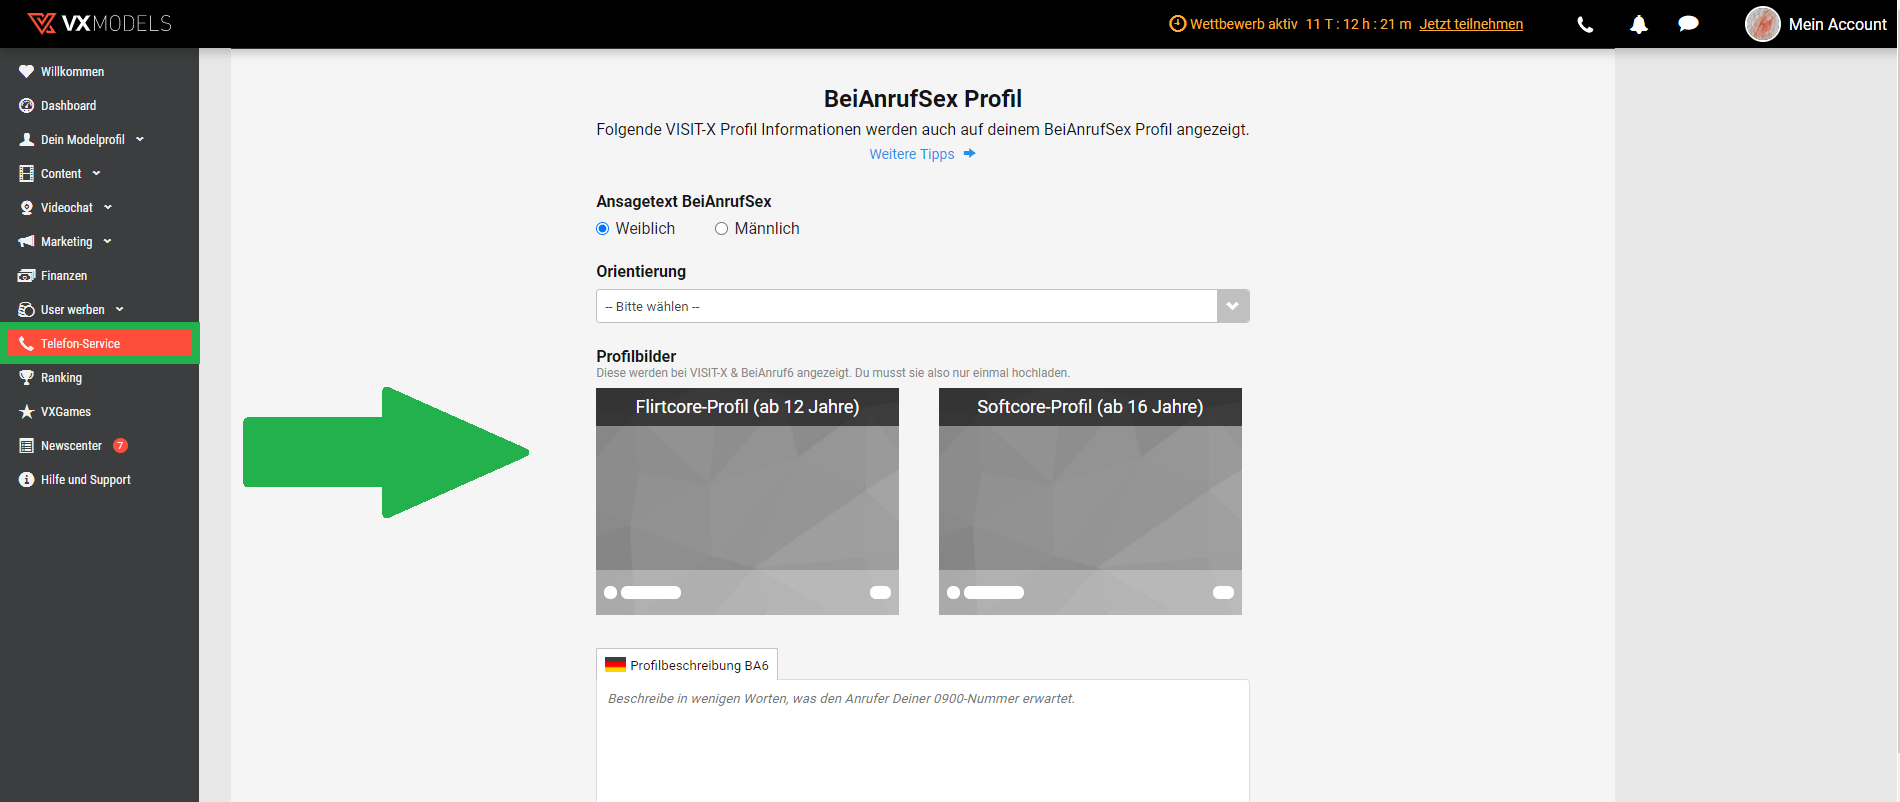
Task: Click the German flag on Profilbeschreibung tab
Action: (x=615, y=665)
